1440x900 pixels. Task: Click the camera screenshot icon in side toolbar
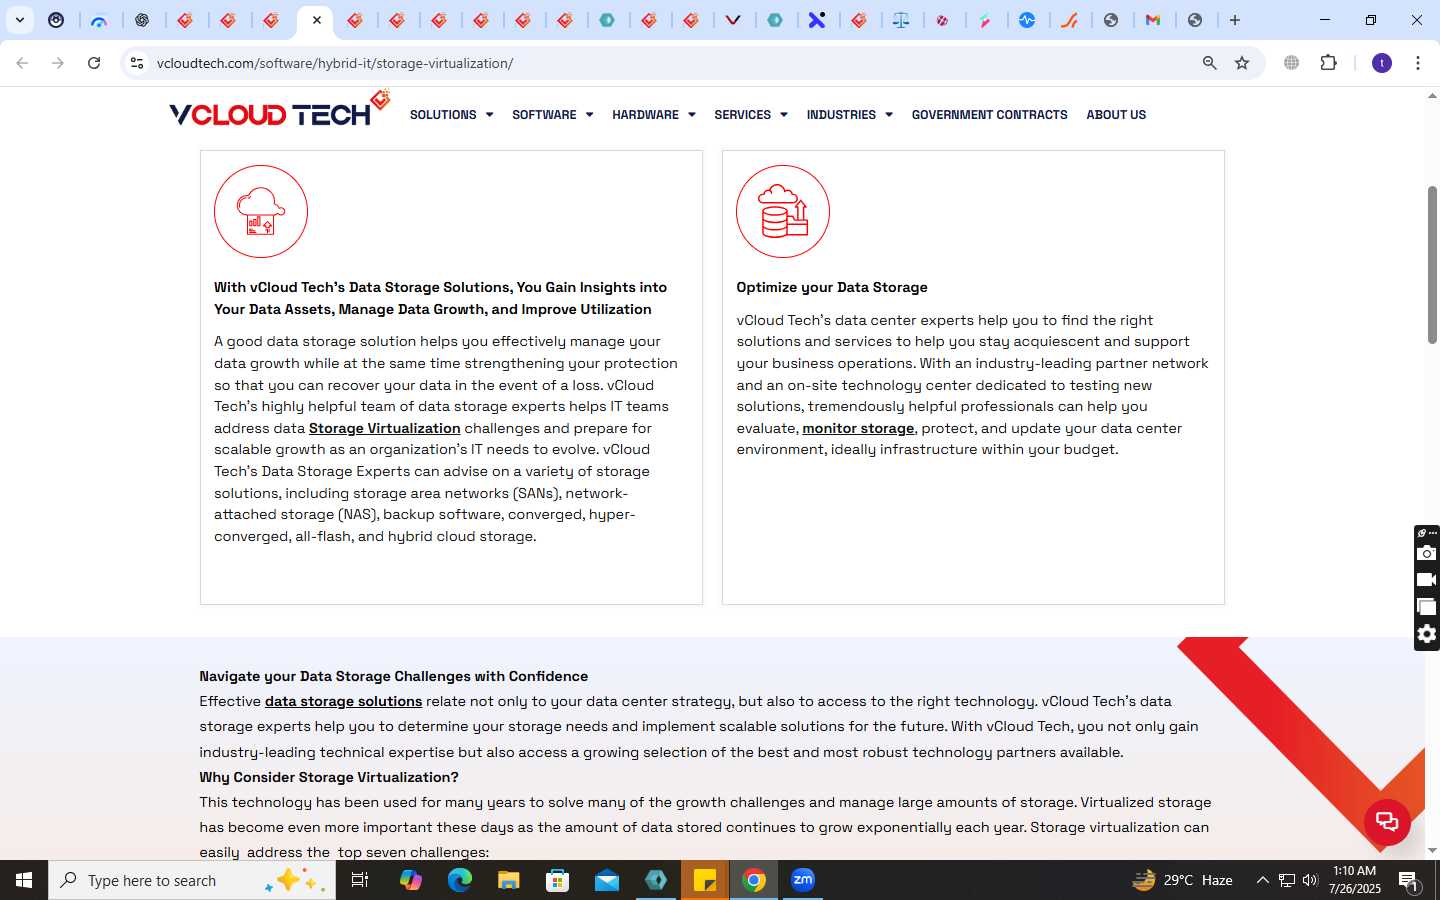pos(1427,553)
